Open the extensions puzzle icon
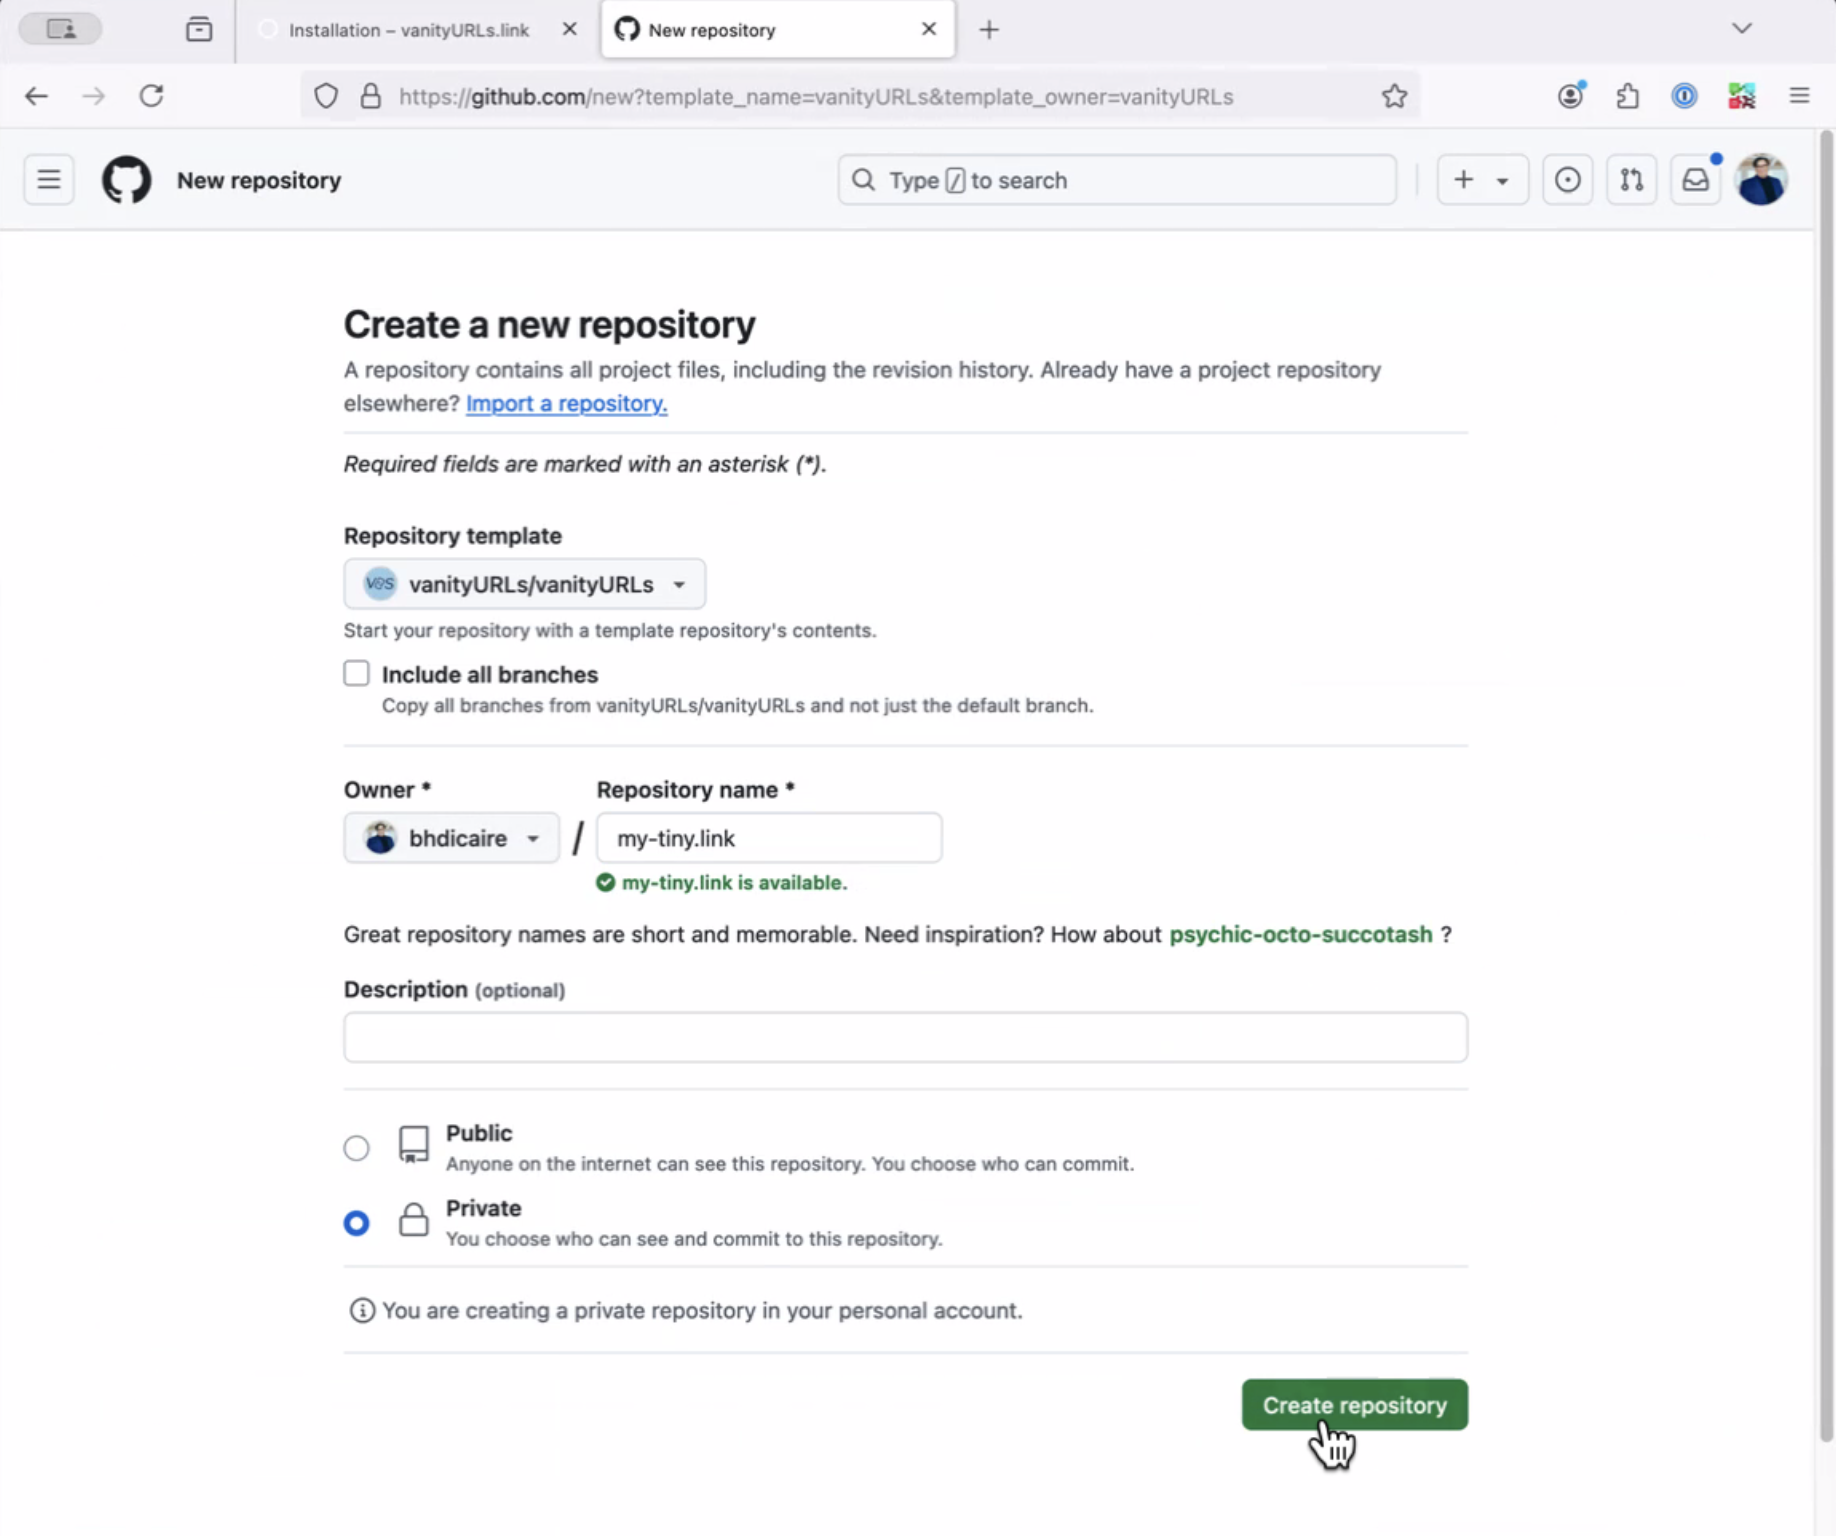Image resolution: width=1836 pixels, height=1536 pixels. pos(1628,96)
